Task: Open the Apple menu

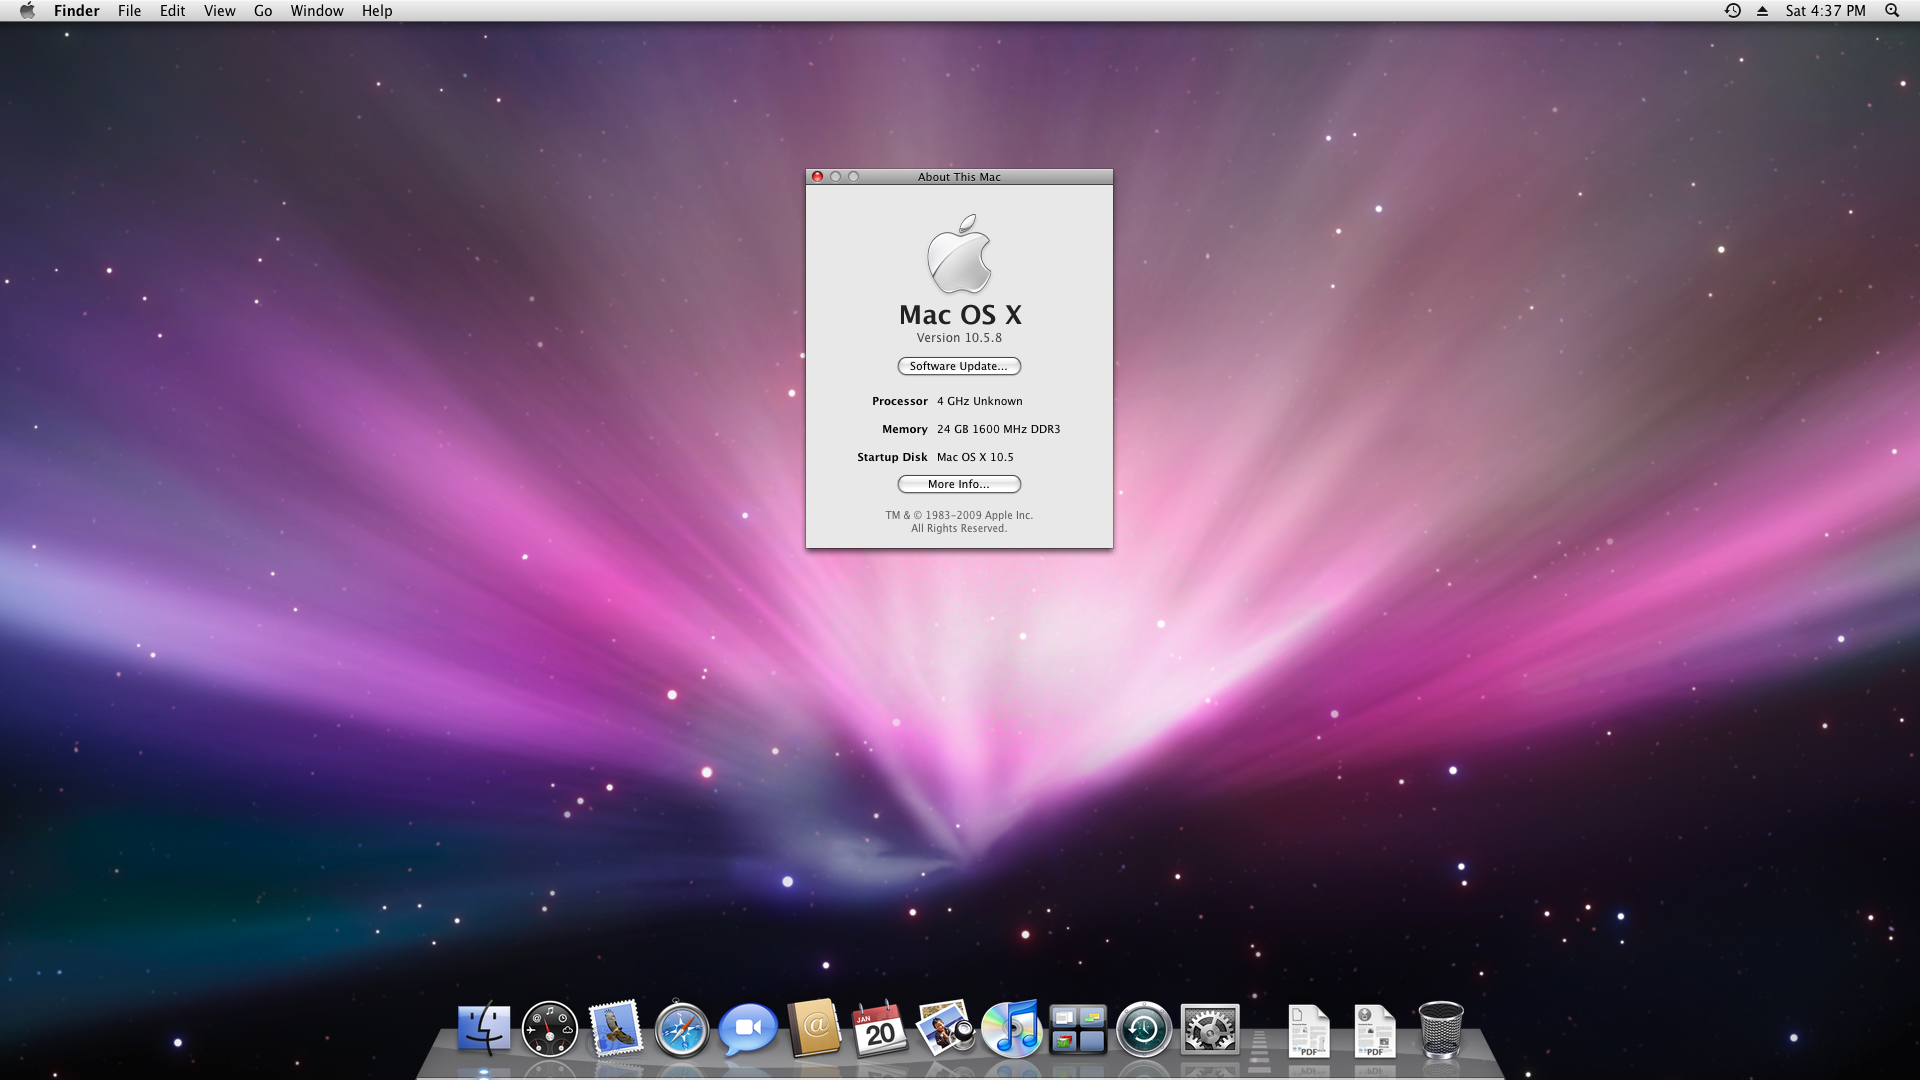Action: click(27, 11)
